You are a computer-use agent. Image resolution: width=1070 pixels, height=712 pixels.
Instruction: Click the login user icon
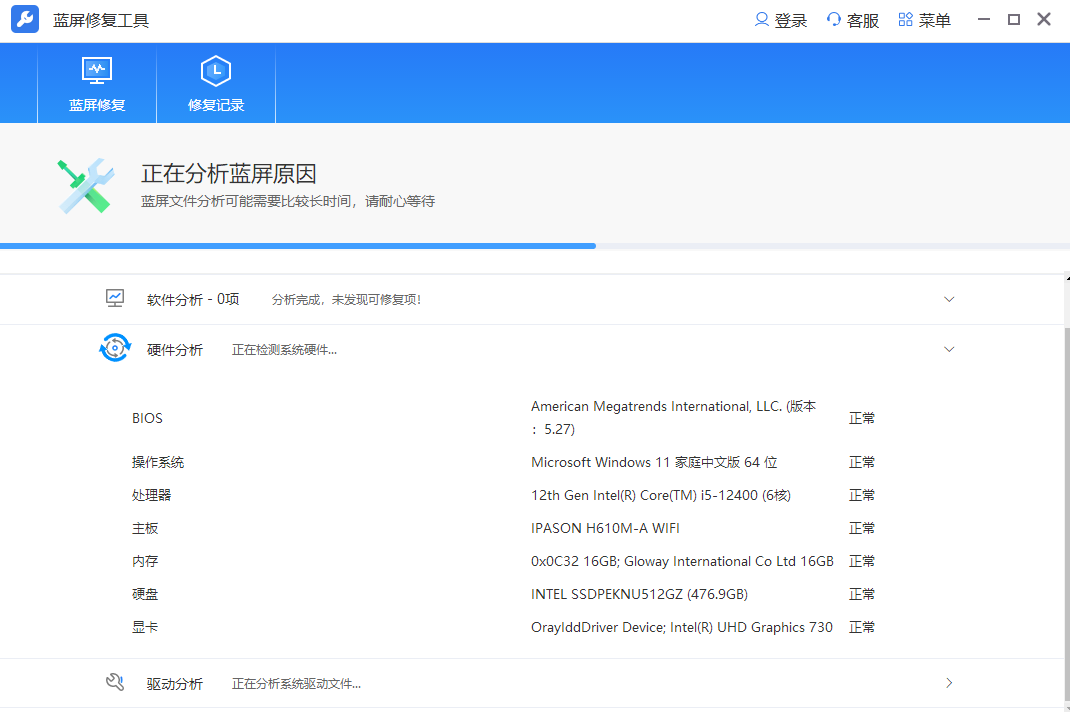tap(762, 20)
